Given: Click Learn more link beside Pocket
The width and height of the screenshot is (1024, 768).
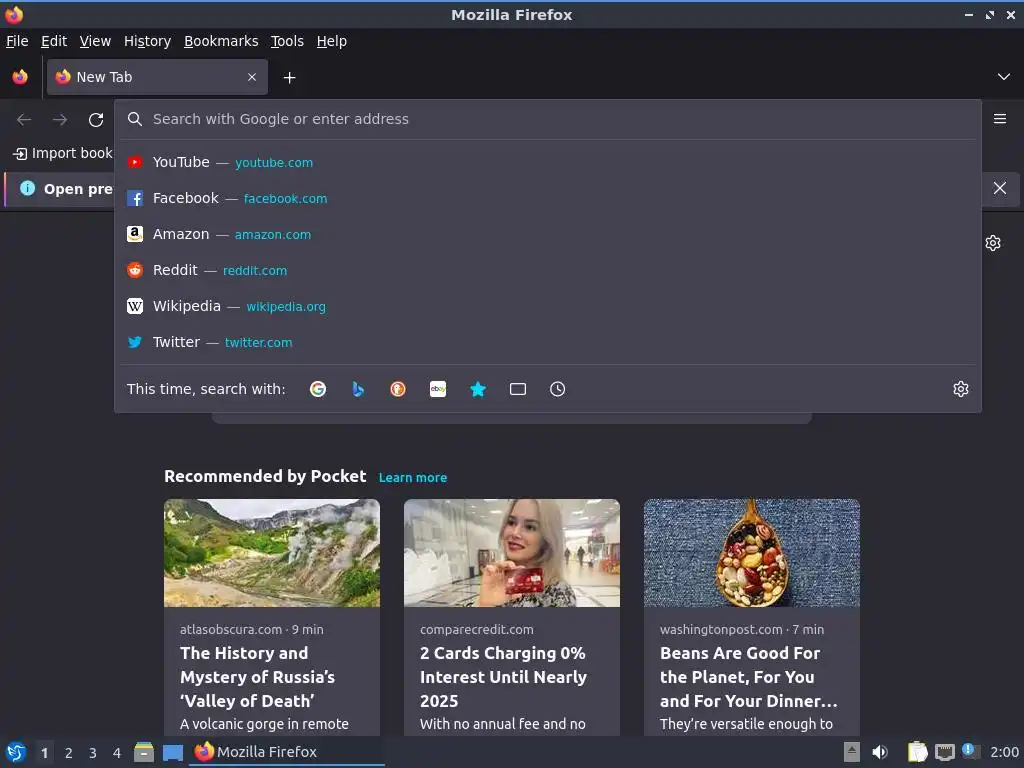Looking at the screenshot, I should [413, 477].
